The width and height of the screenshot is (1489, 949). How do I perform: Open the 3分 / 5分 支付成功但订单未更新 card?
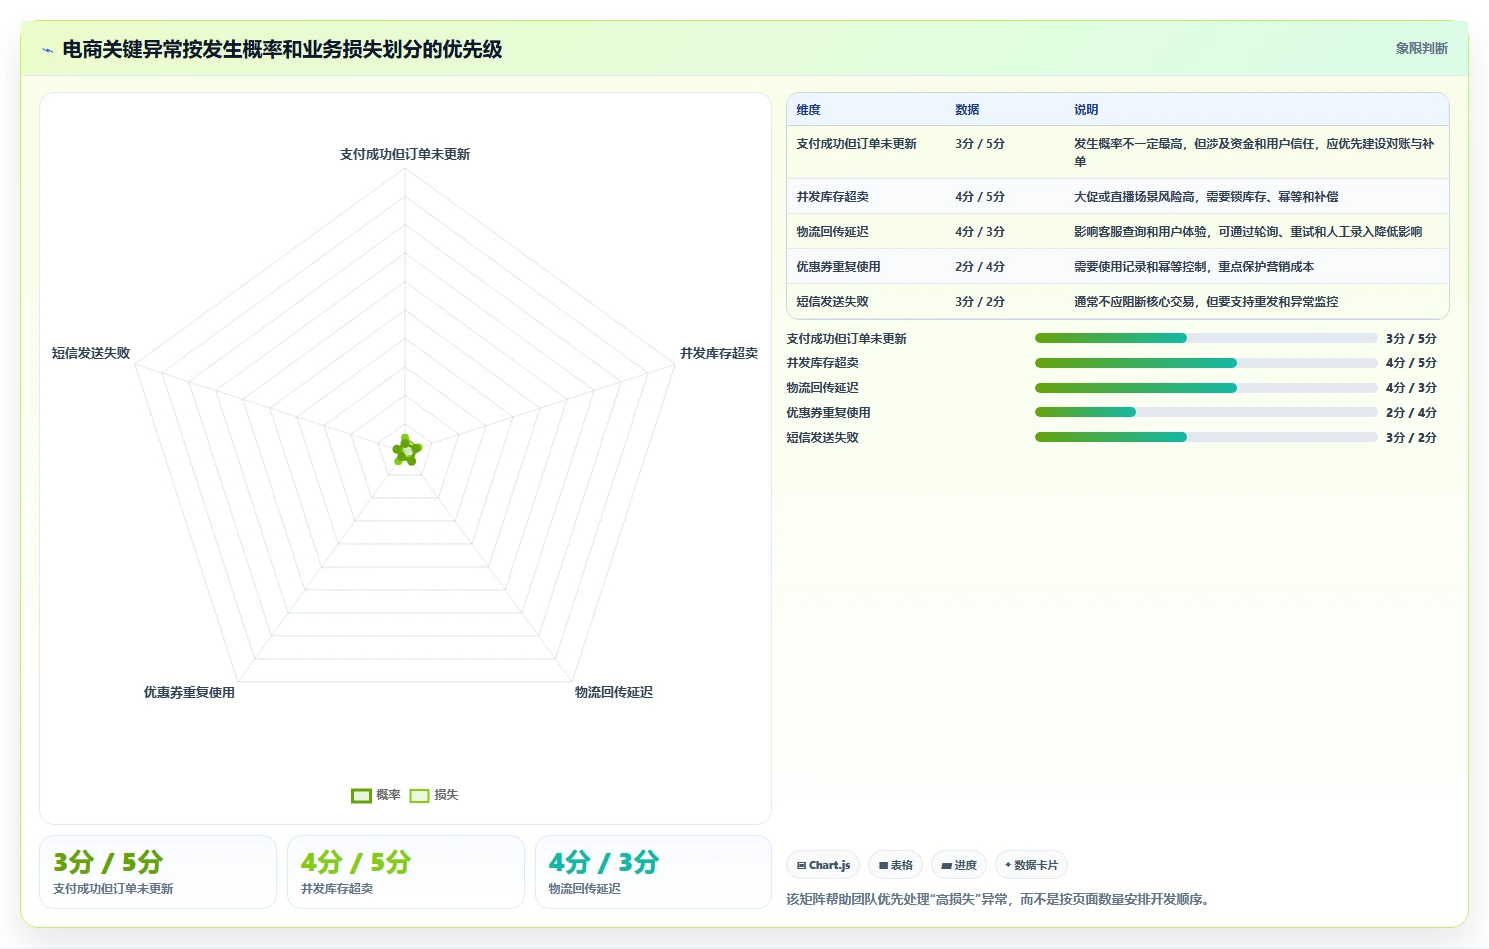pos(158,872)
